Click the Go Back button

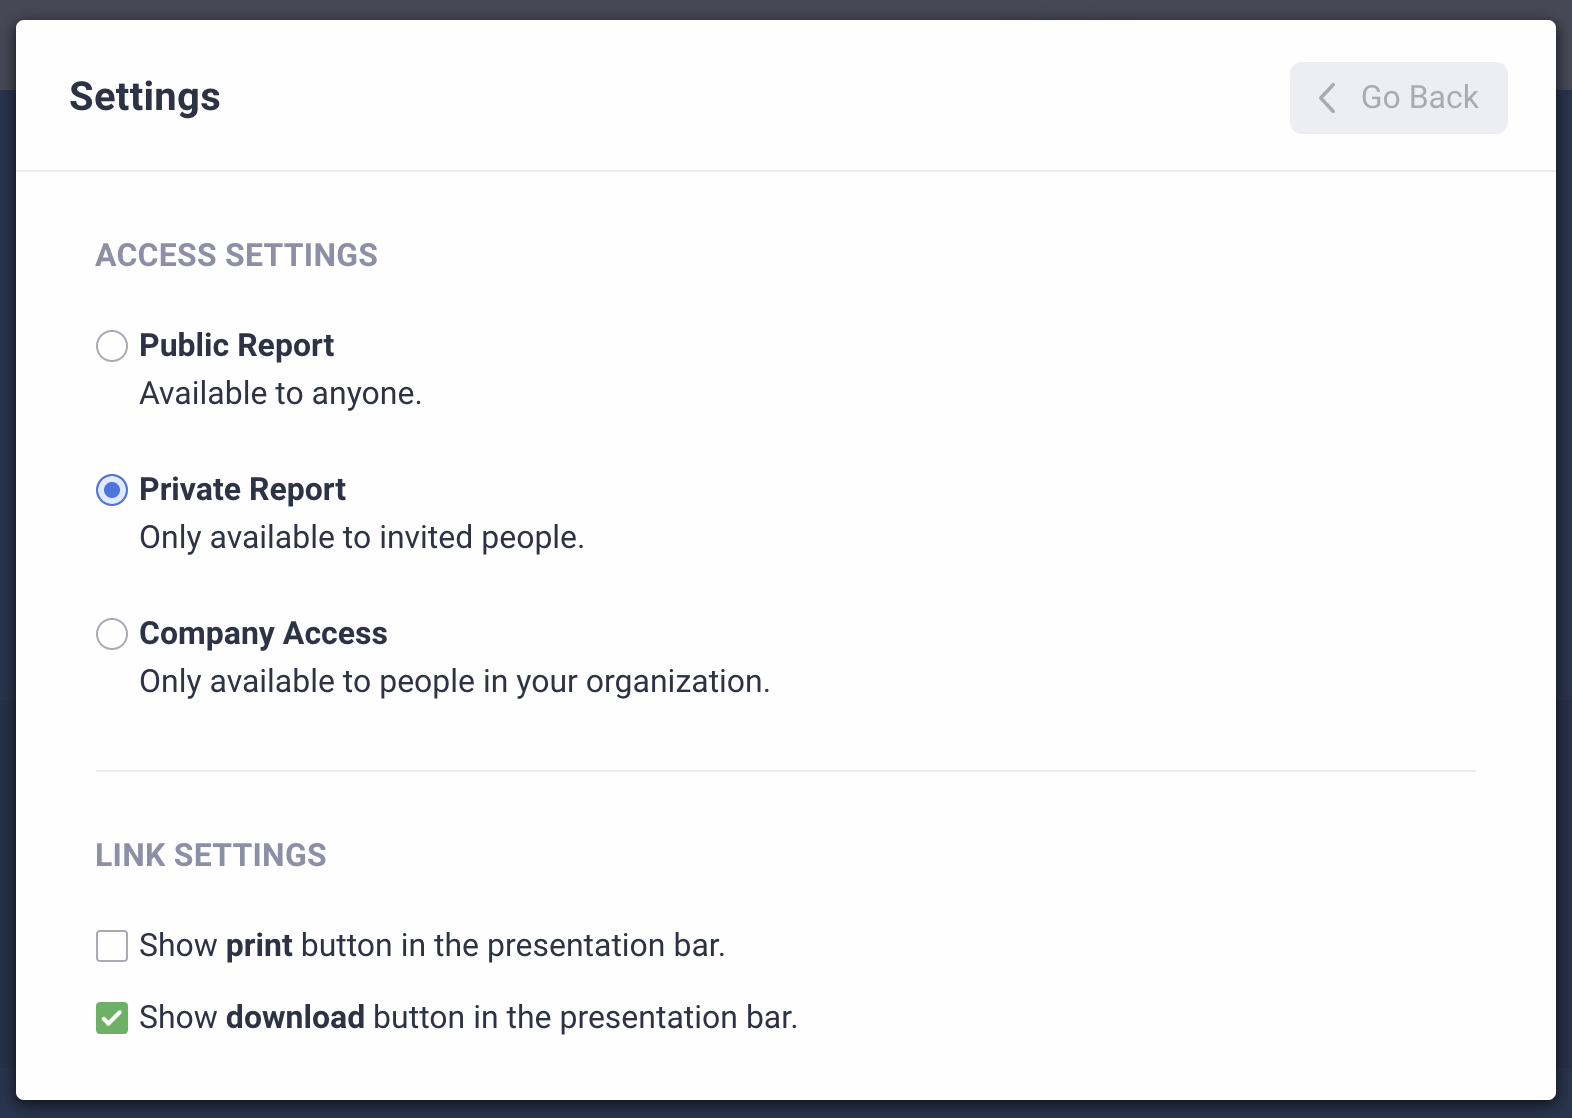coord(1398,98)
